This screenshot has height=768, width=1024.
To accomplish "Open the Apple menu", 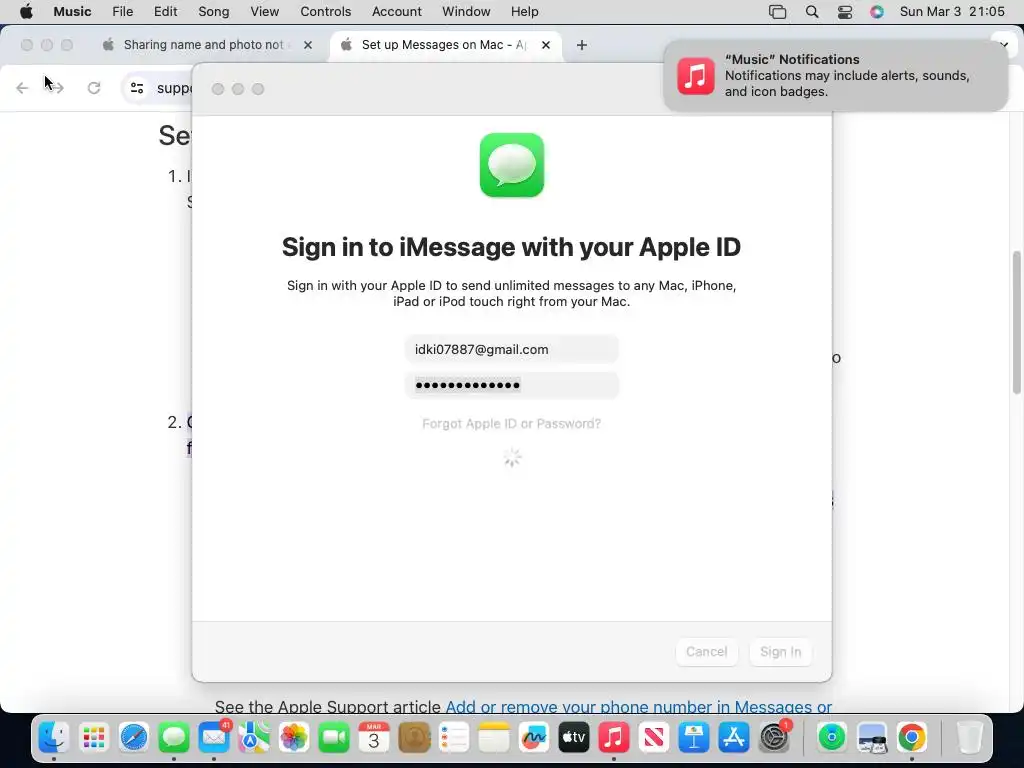I will coord(26,12).
